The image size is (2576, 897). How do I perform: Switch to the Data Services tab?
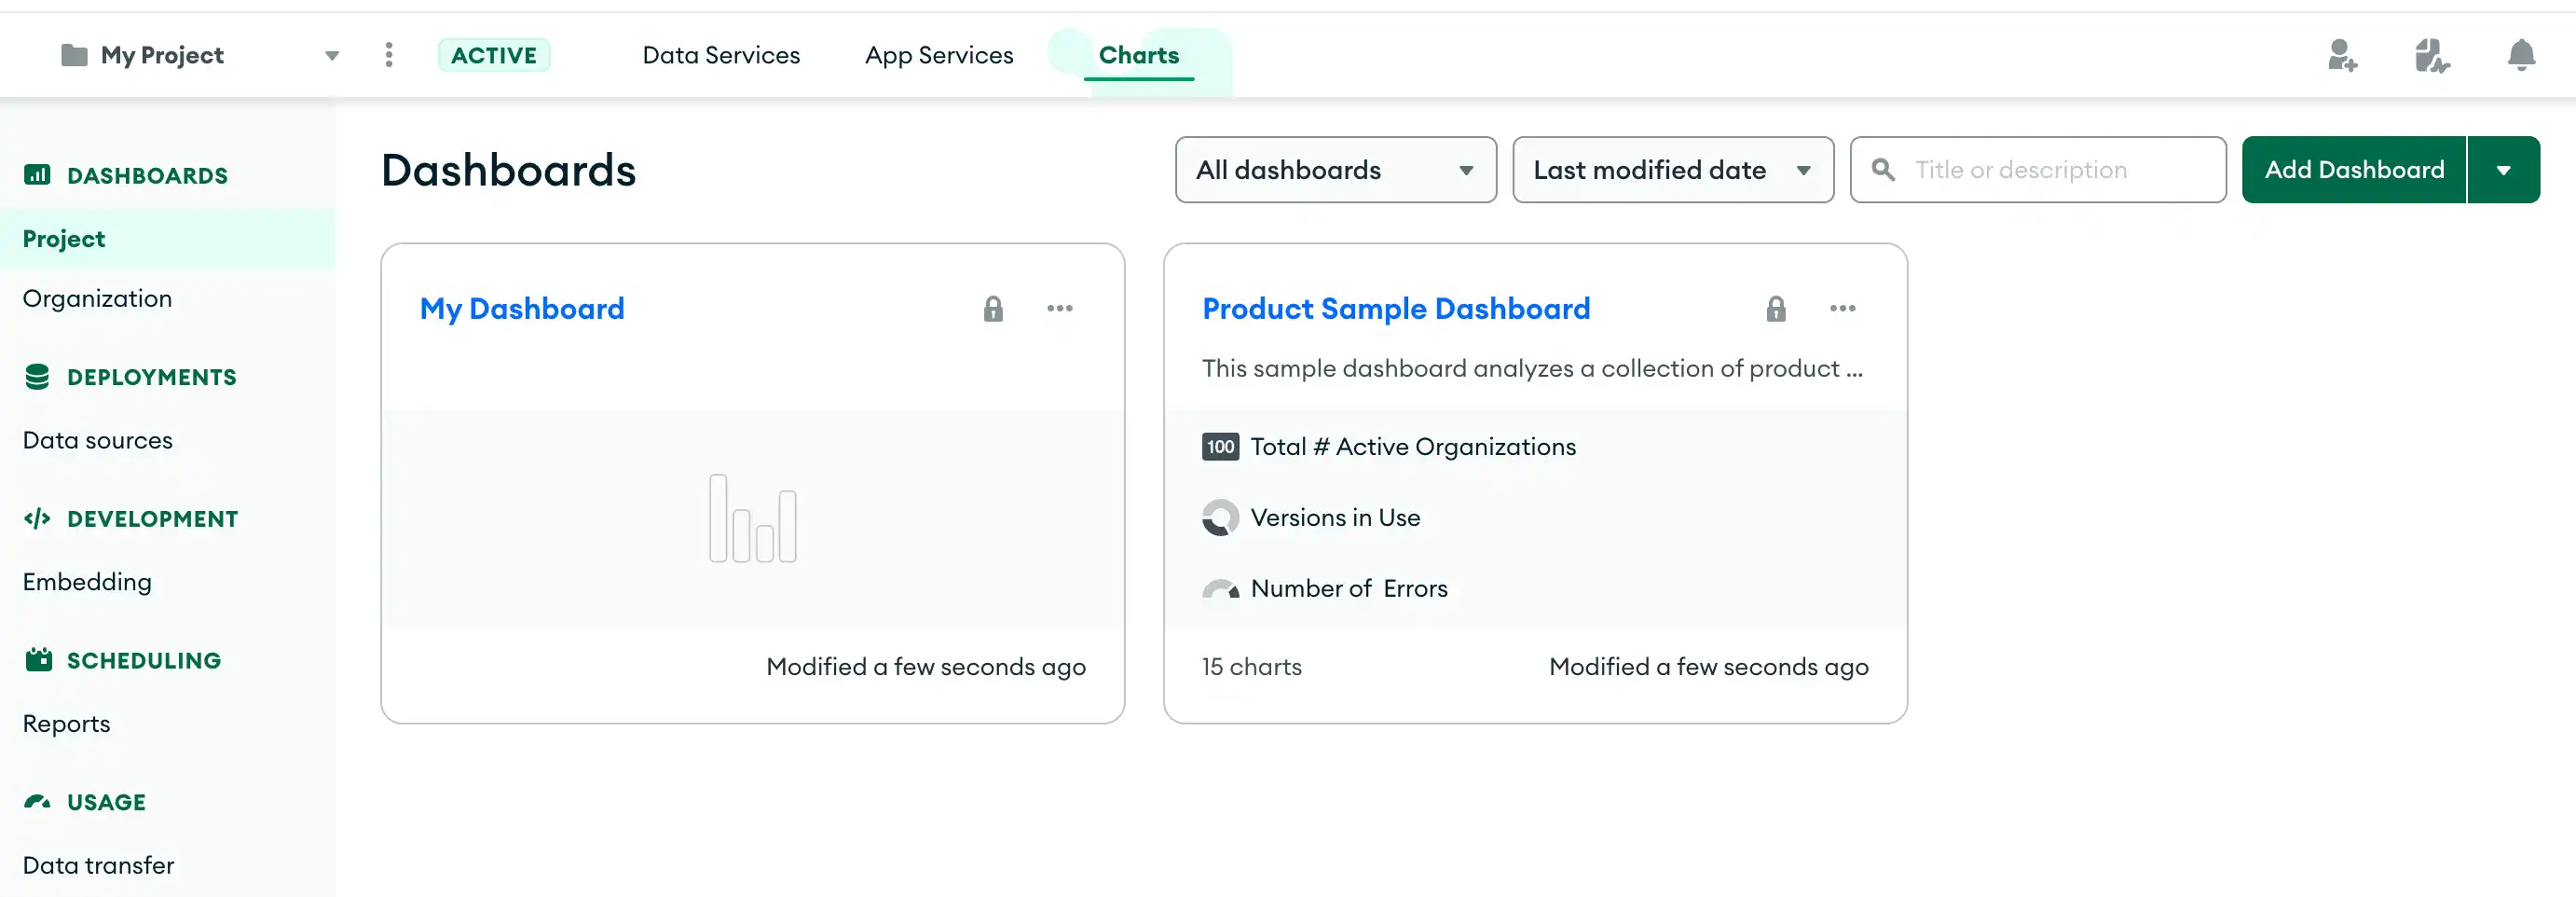coord(721,55)
